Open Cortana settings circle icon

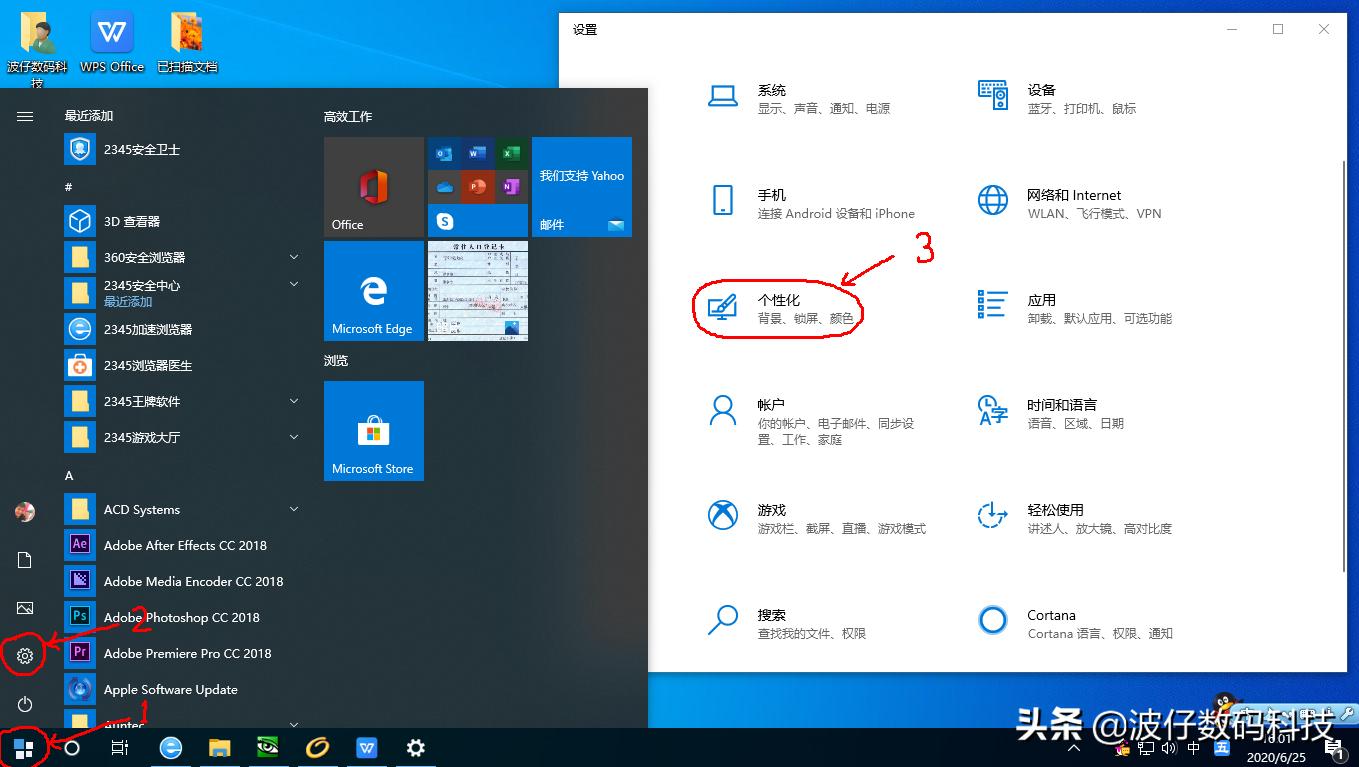(991, 621)
